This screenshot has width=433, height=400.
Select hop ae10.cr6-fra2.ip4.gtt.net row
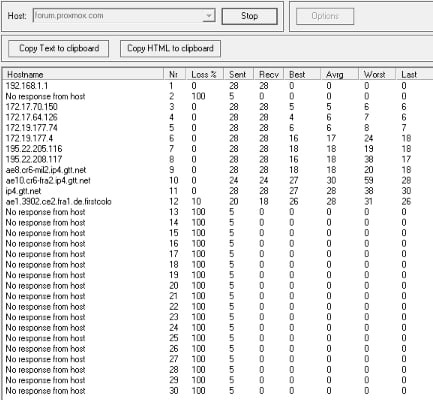[218, 181]
